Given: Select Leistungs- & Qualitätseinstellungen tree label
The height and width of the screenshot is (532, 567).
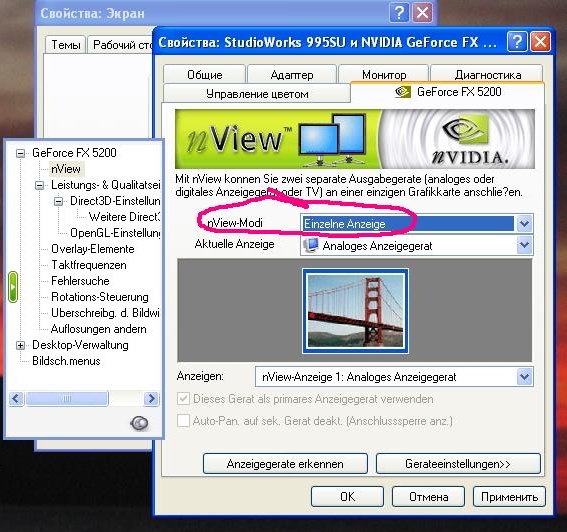Looking at the screenshot, I should click(x=106, y=185).
